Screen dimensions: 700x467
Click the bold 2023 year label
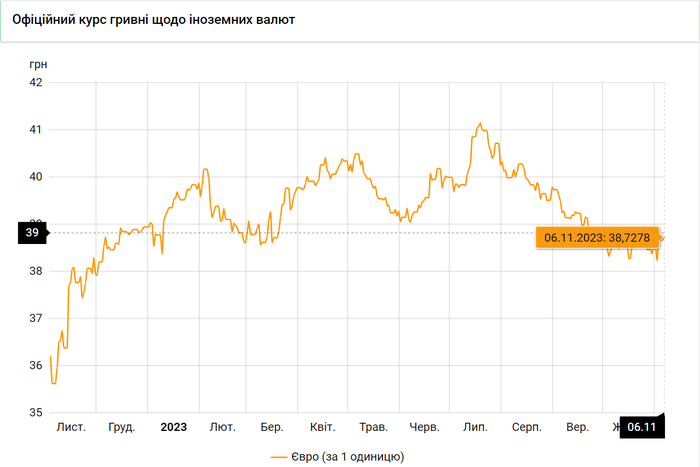[x=173, y=427]
